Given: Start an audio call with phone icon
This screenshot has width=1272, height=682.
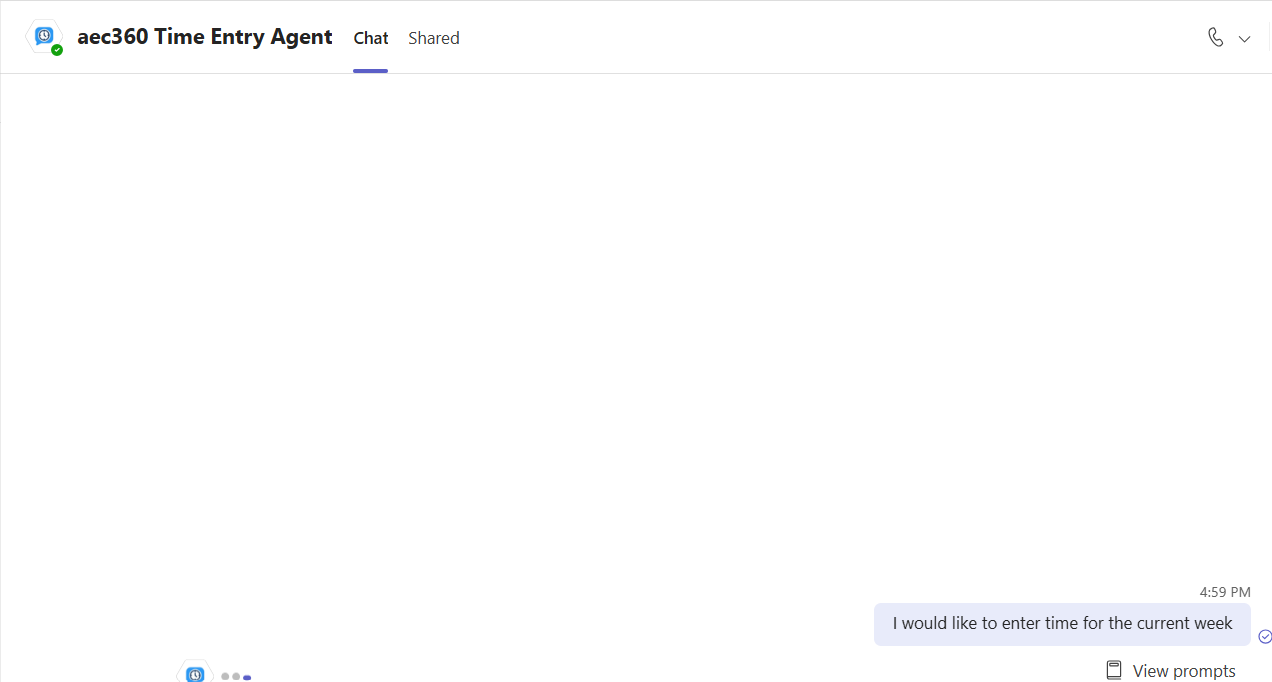Looking at the screenshot, I should pyautogui.click(x=1215, y=38).
